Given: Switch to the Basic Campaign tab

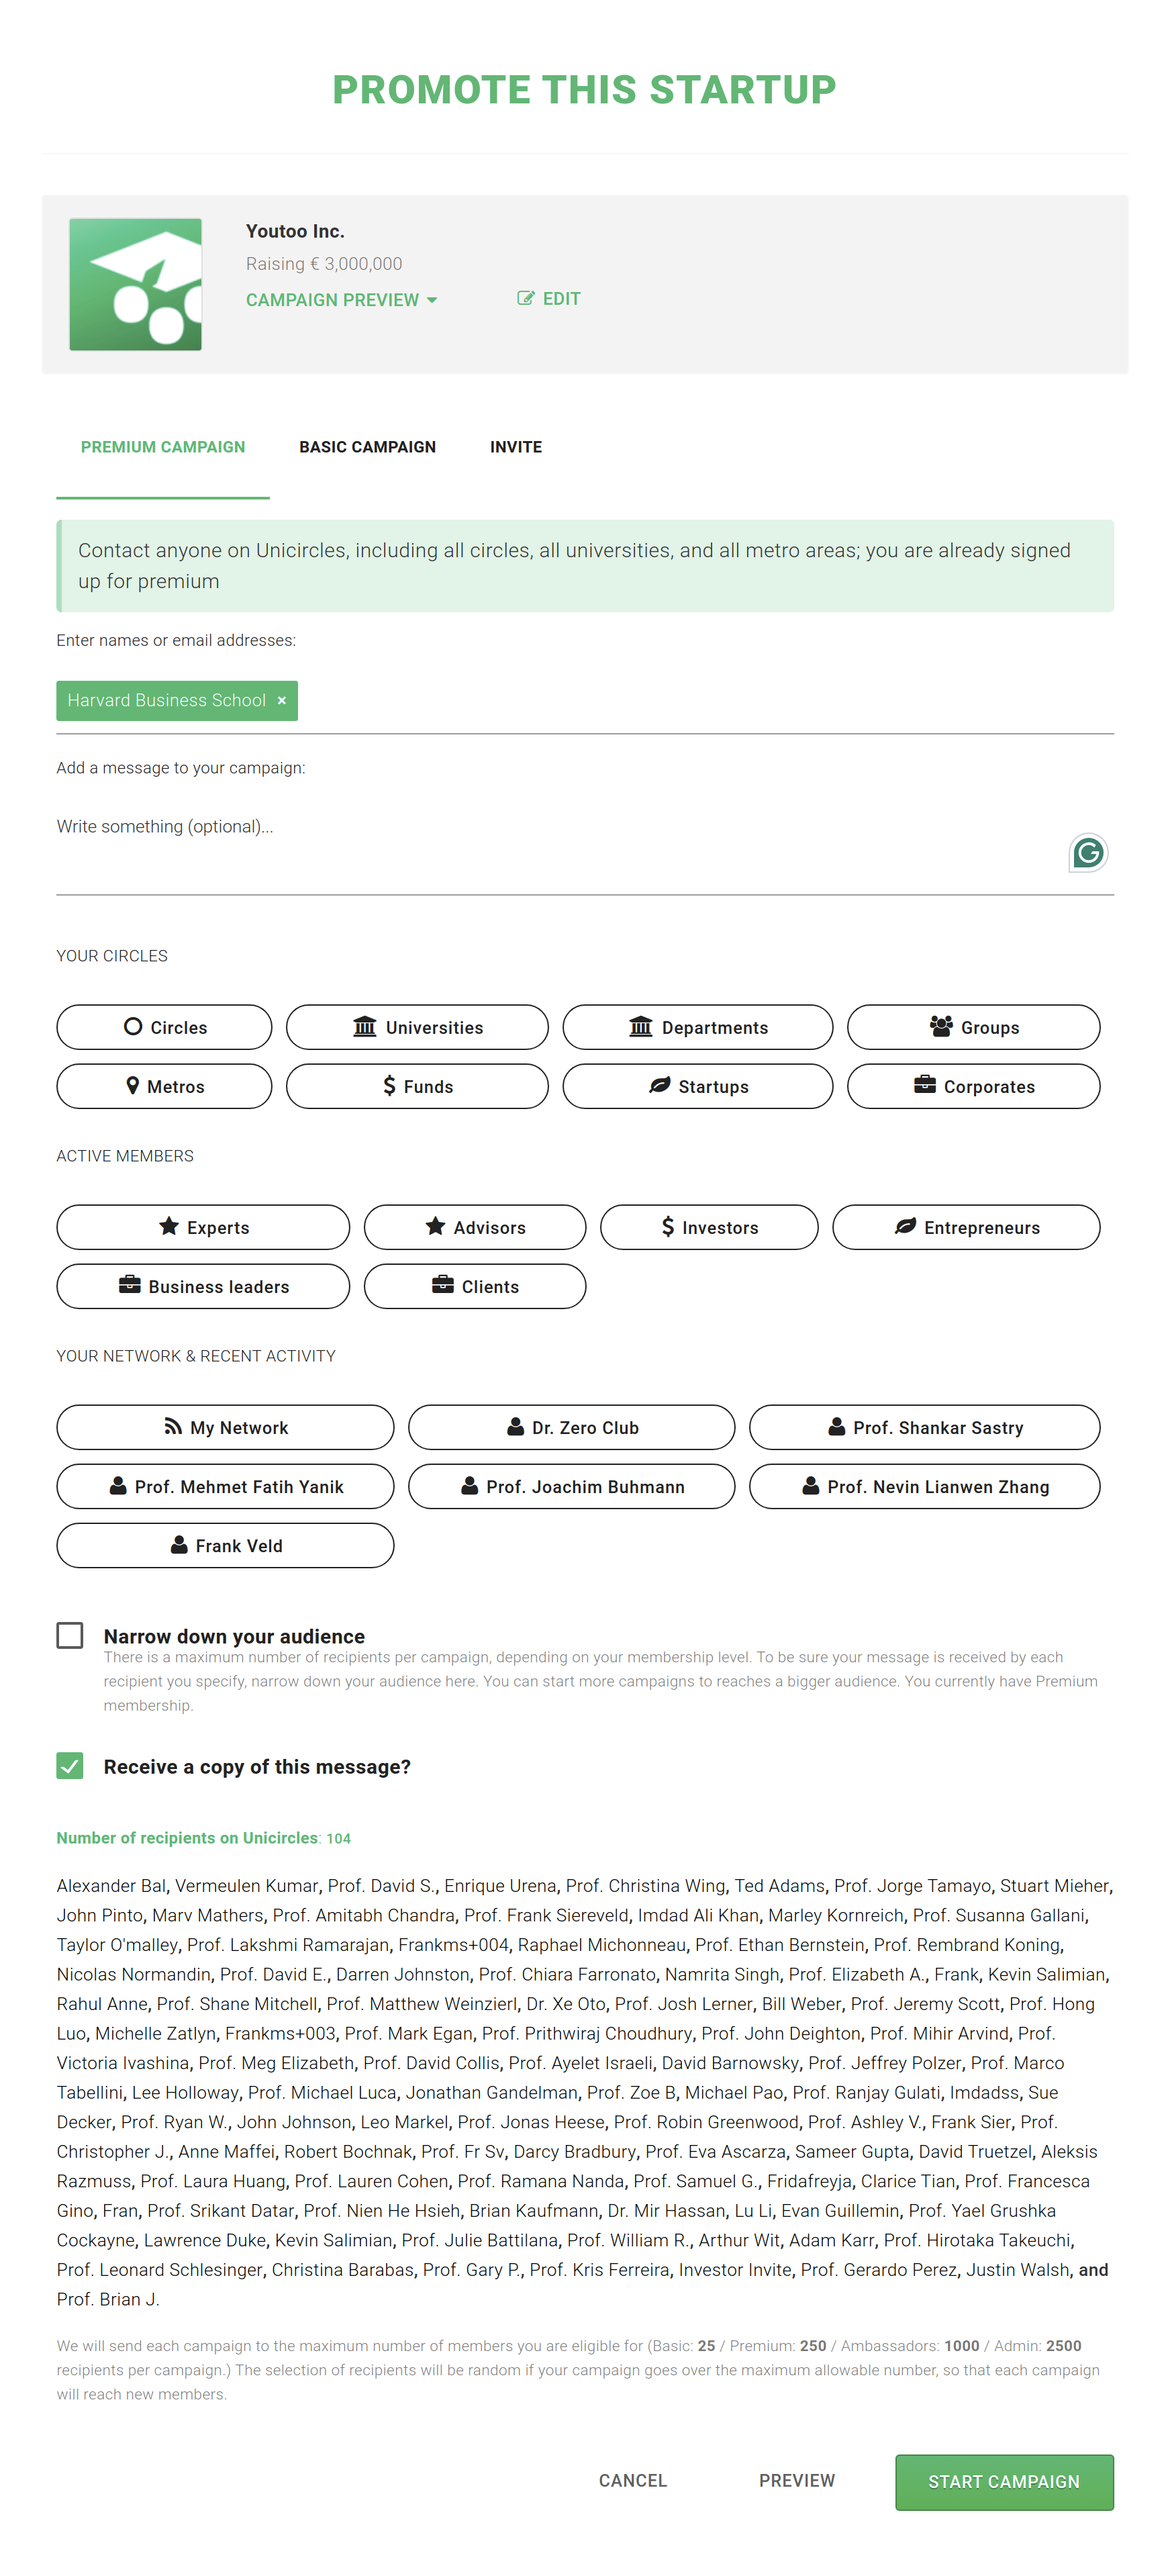Looking at the screenshot, I should (x=367, y=447).
